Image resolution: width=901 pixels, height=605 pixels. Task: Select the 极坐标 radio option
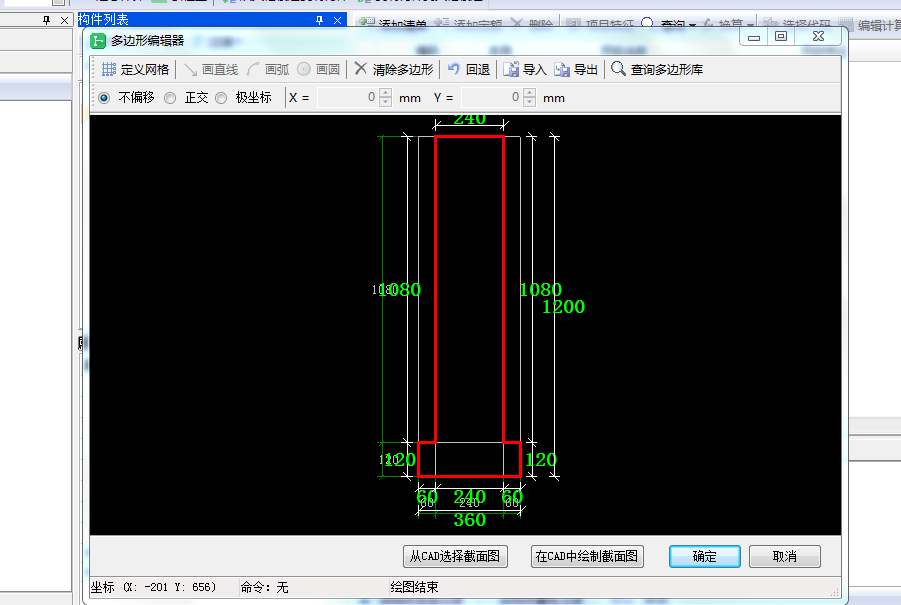pyautogui.click(x=221, y=98)
